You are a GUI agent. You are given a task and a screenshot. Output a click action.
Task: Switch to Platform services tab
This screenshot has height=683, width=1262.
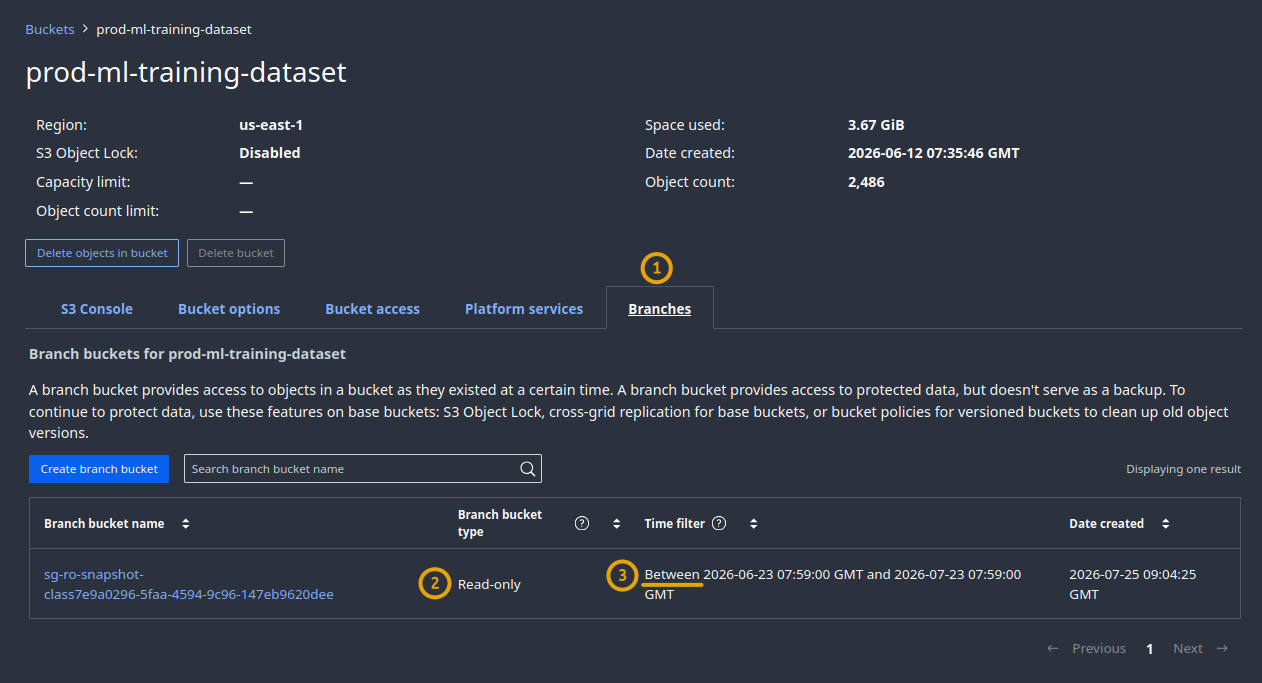click(524, 309)
